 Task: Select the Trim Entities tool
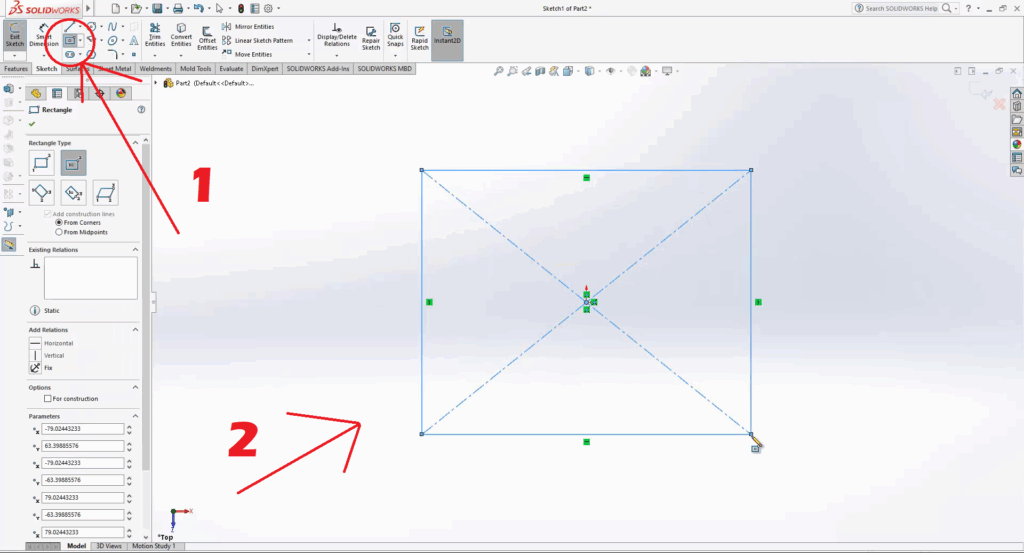point(155,36)
